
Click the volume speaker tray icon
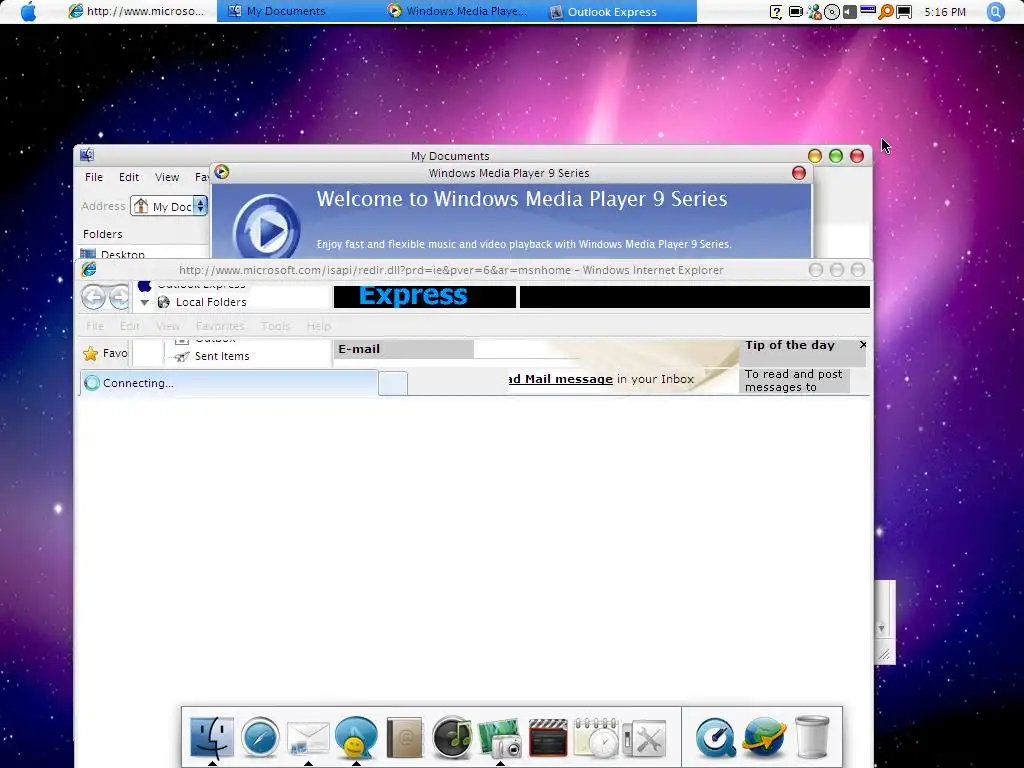pos(850,12)
